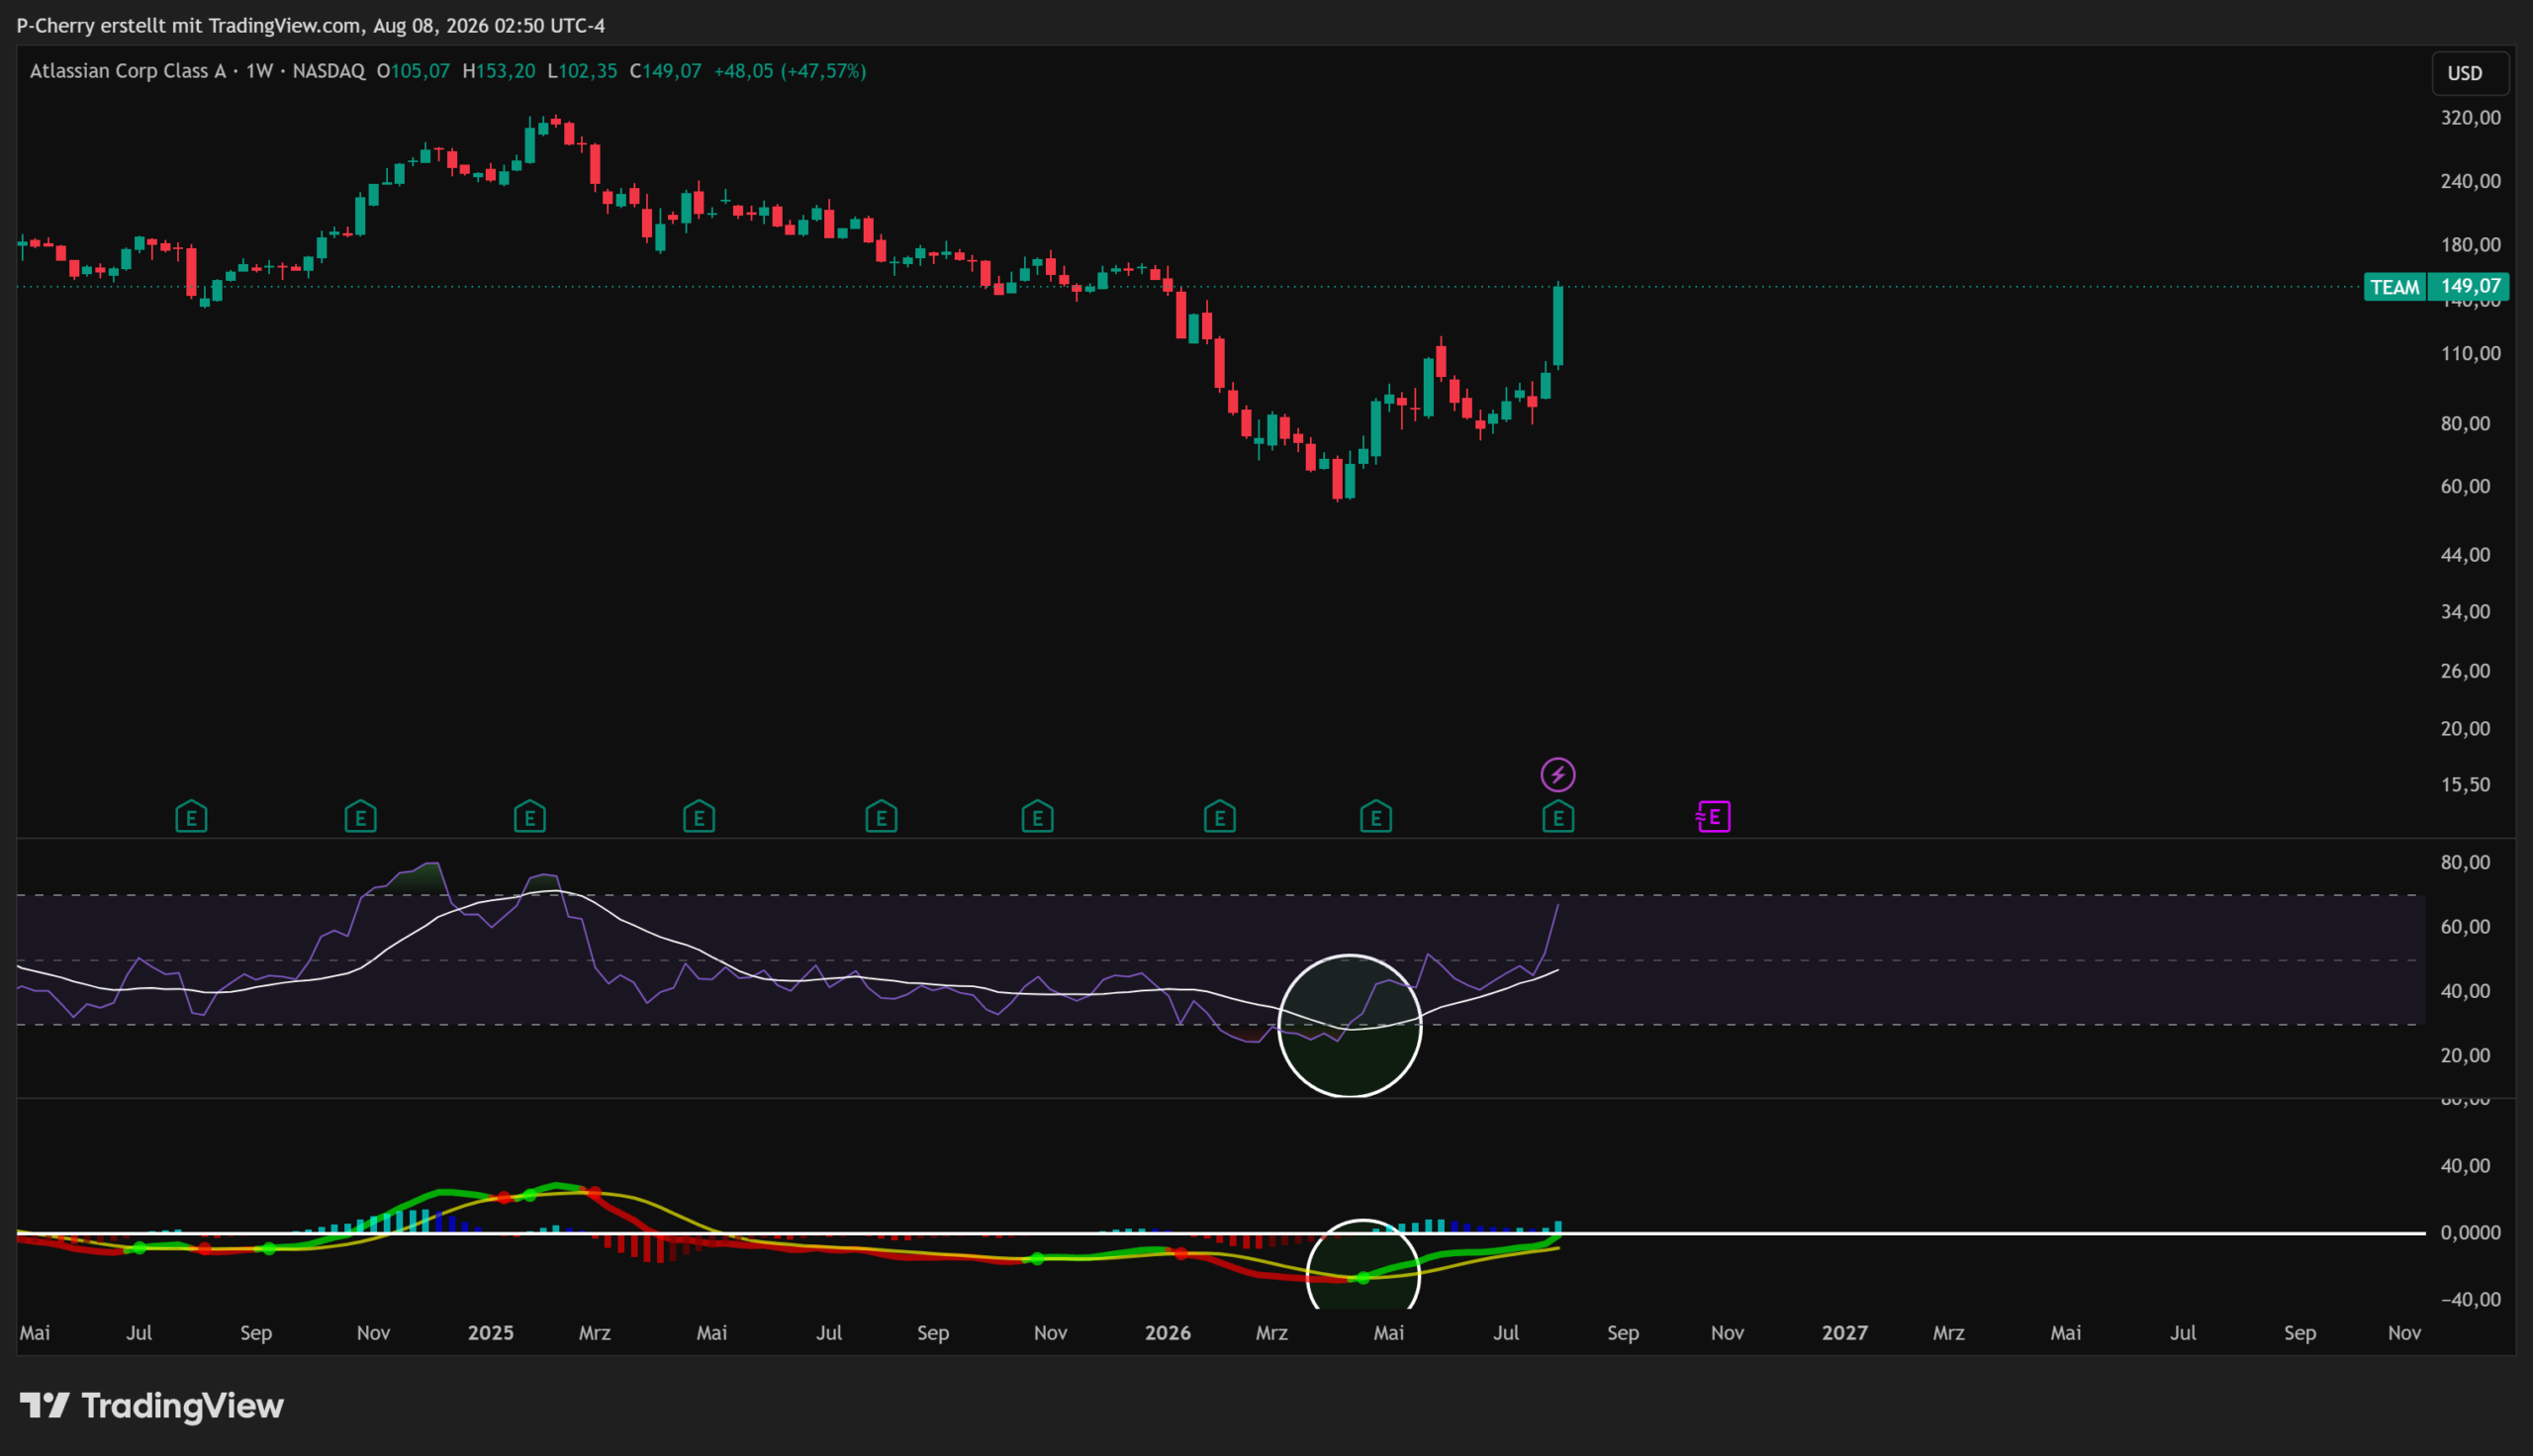Open the USD currency selector

coord(2470,73)
